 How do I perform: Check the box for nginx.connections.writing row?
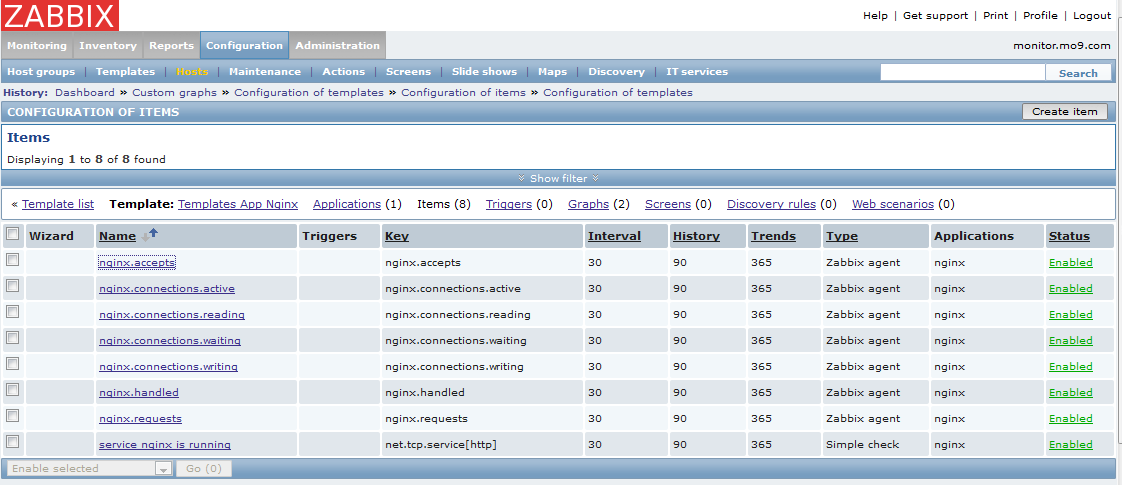click(x=12, y=364)
